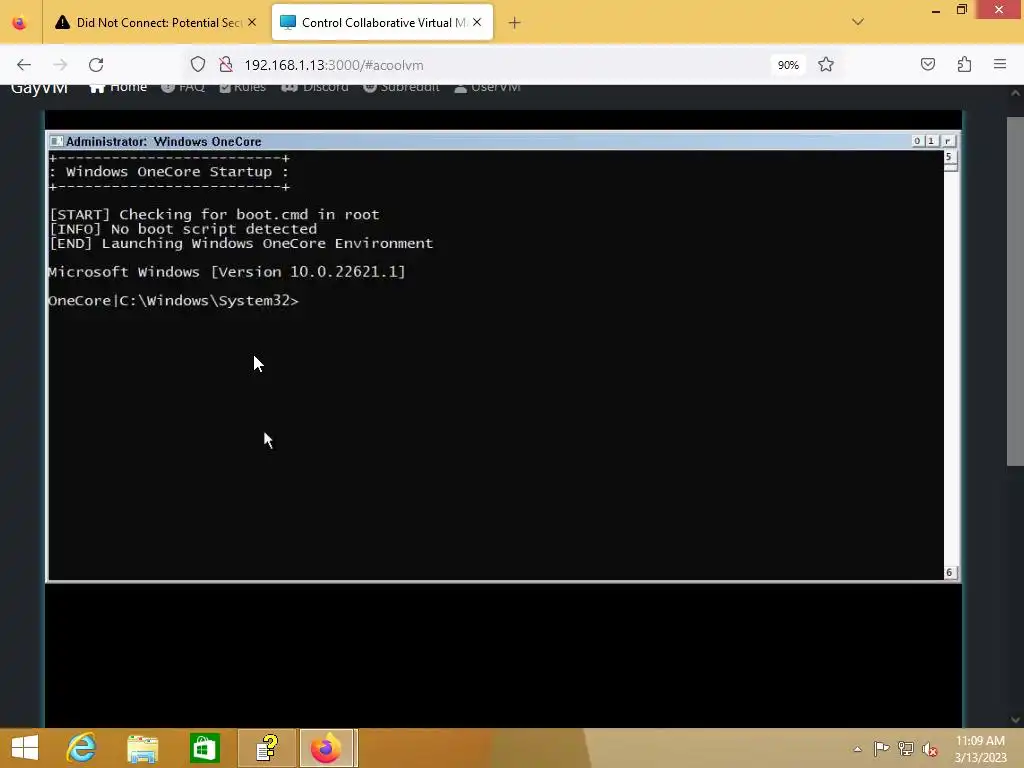Open the UserVM navigation link

tap(487, 87)
